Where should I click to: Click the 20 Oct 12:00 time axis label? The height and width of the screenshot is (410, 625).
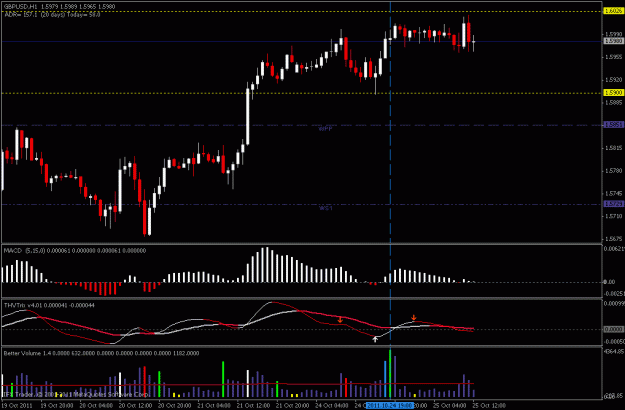(135, 406)
